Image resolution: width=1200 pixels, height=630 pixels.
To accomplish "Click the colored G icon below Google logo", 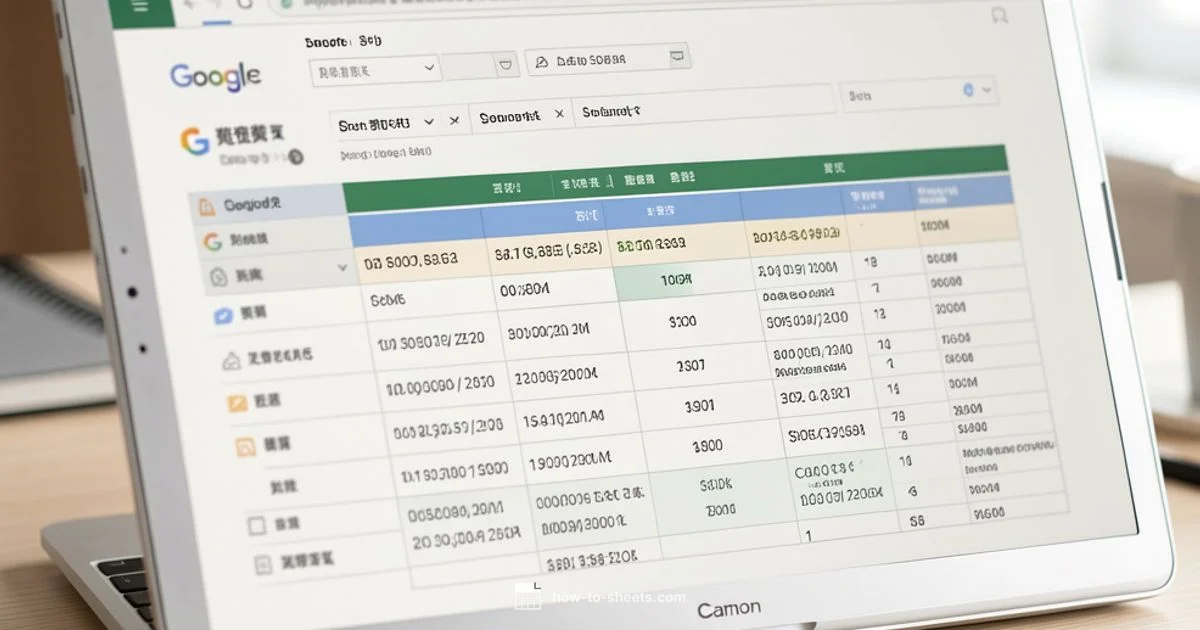I will click(x=194, y=141).
